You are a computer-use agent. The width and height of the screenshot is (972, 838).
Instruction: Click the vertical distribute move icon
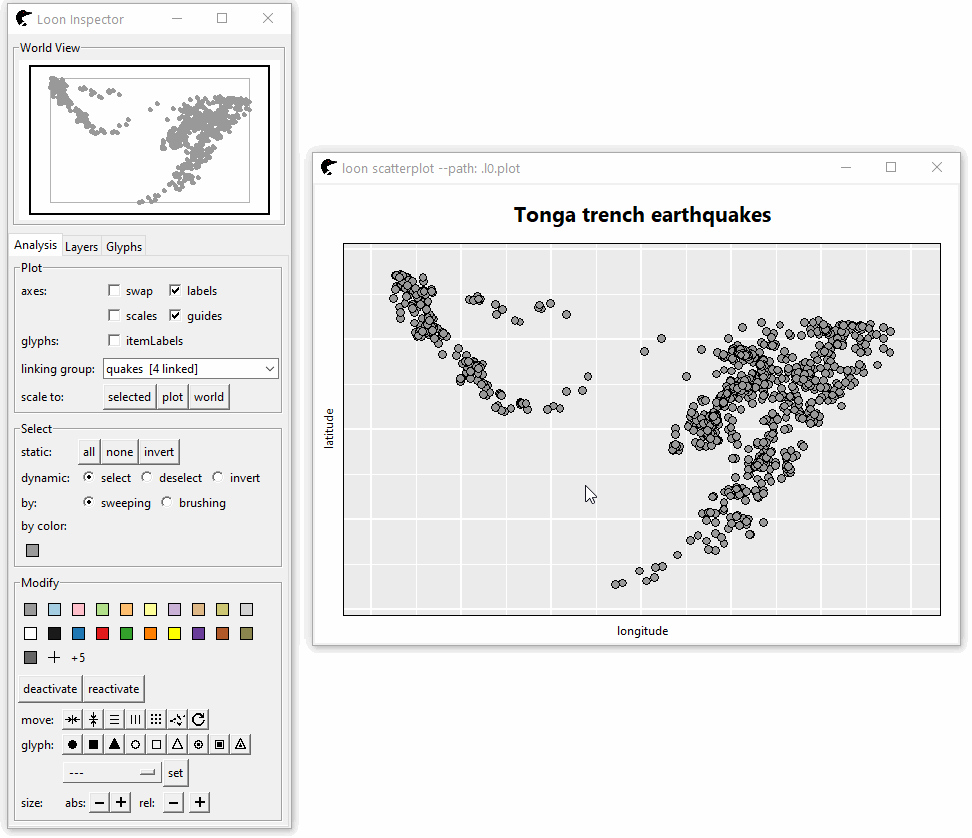point(114,719)
